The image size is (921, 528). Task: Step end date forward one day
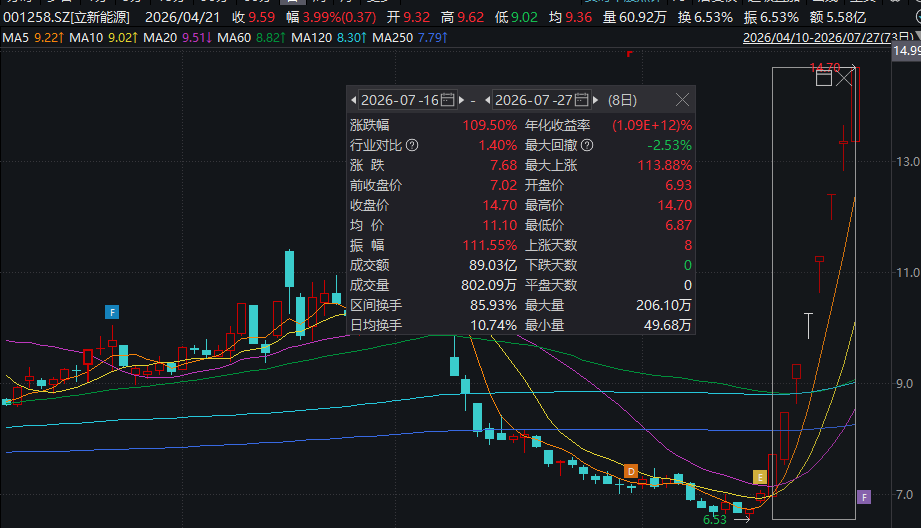click(595, 100)
